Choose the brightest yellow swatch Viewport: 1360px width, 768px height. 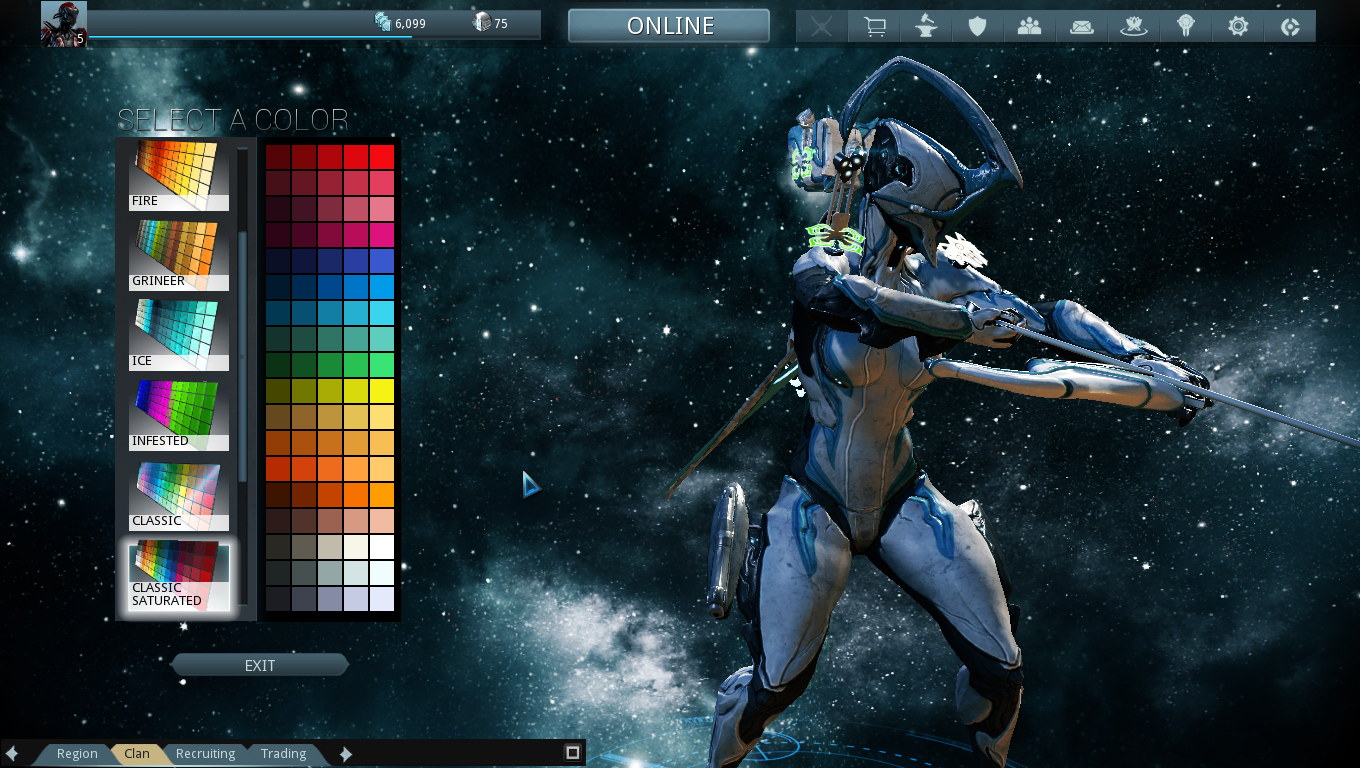[x=382, y=391]
